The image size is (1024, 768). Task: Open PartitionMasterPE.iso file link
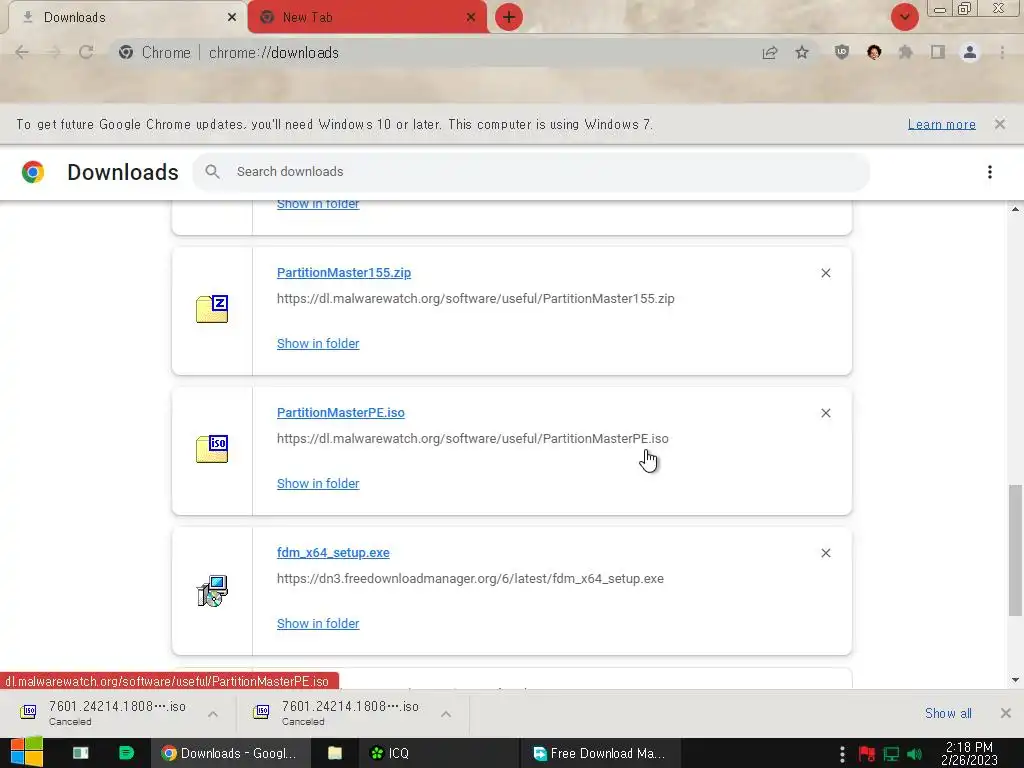[341, 413]
